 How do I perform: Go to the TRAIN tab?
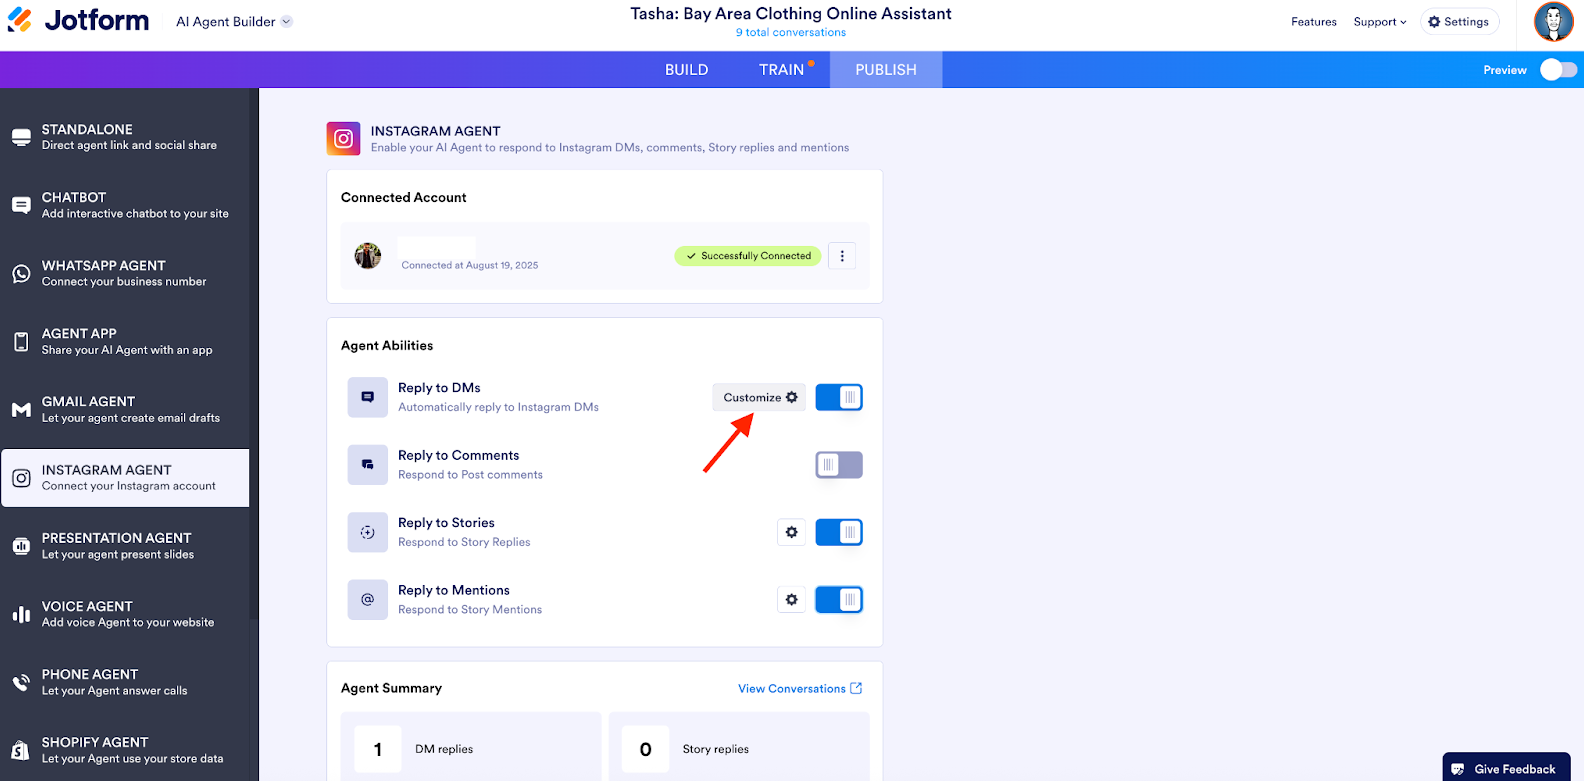click(782, 70)
